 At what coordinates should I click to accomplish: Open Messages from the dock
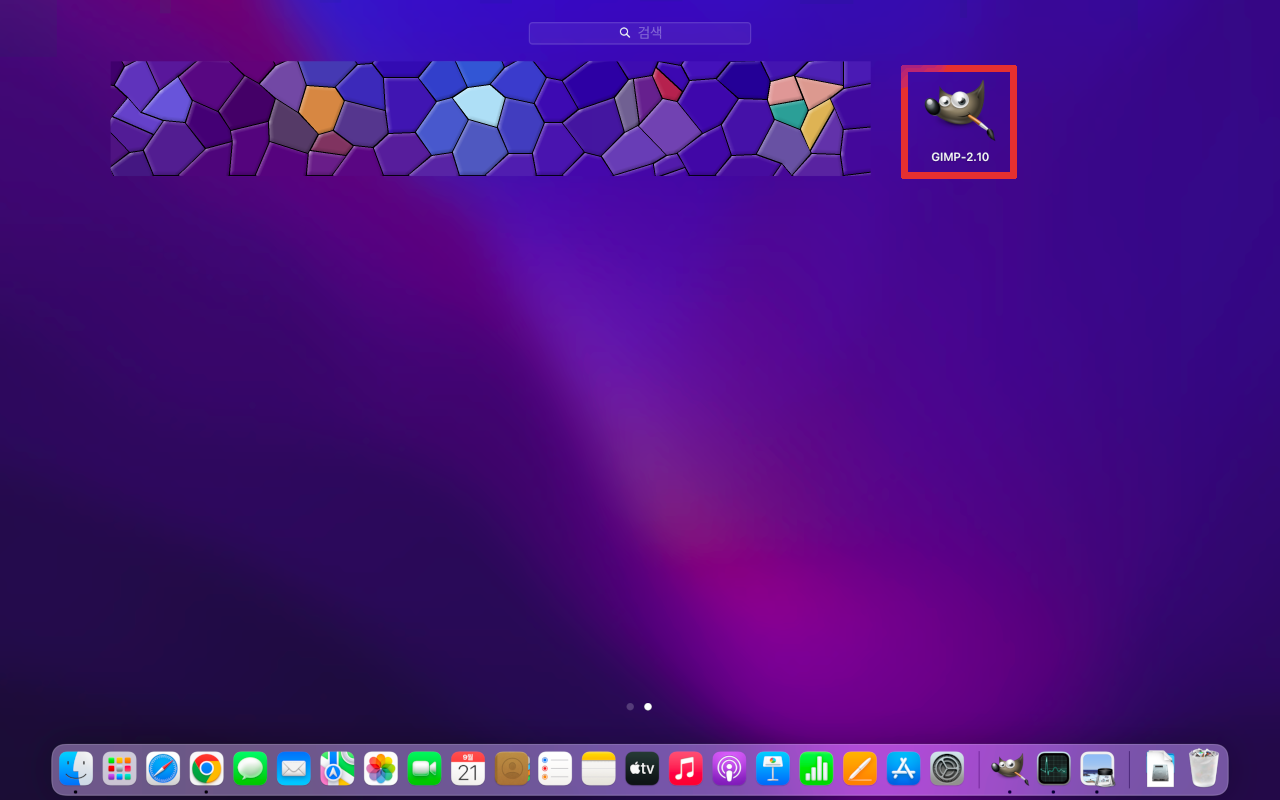coord(250,768)
